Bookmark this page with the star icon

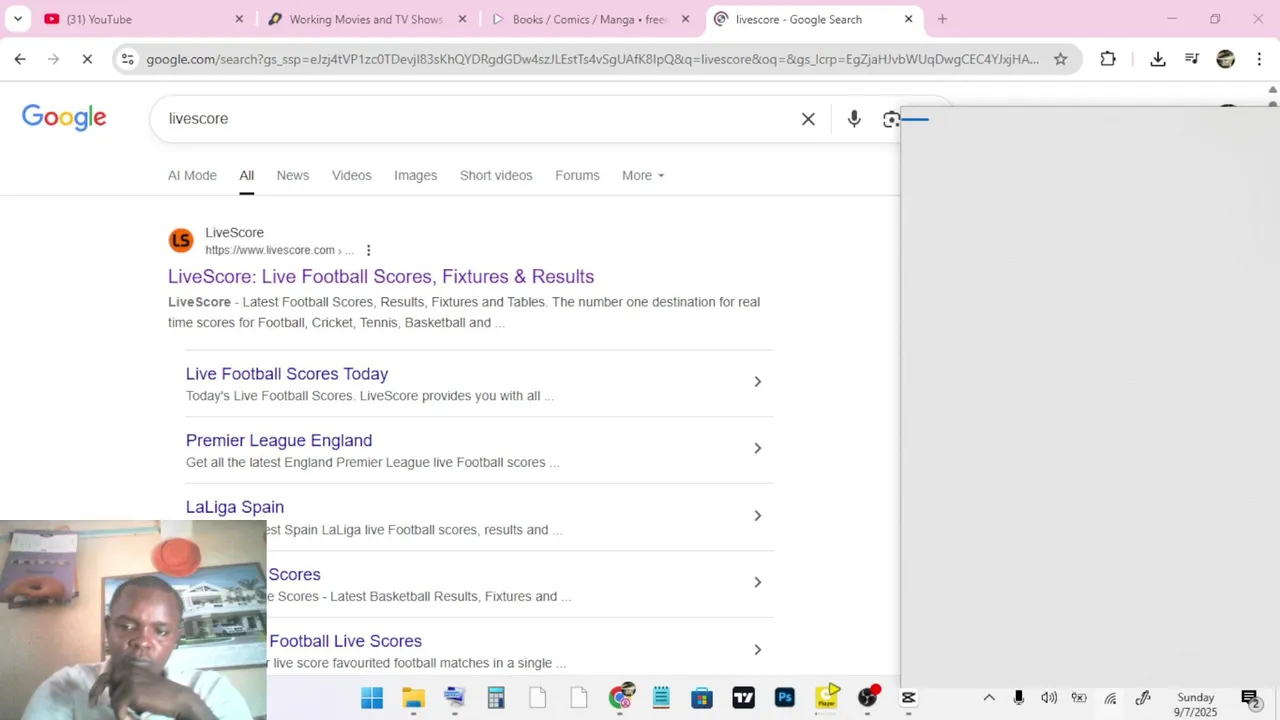tap(1060, 59)
